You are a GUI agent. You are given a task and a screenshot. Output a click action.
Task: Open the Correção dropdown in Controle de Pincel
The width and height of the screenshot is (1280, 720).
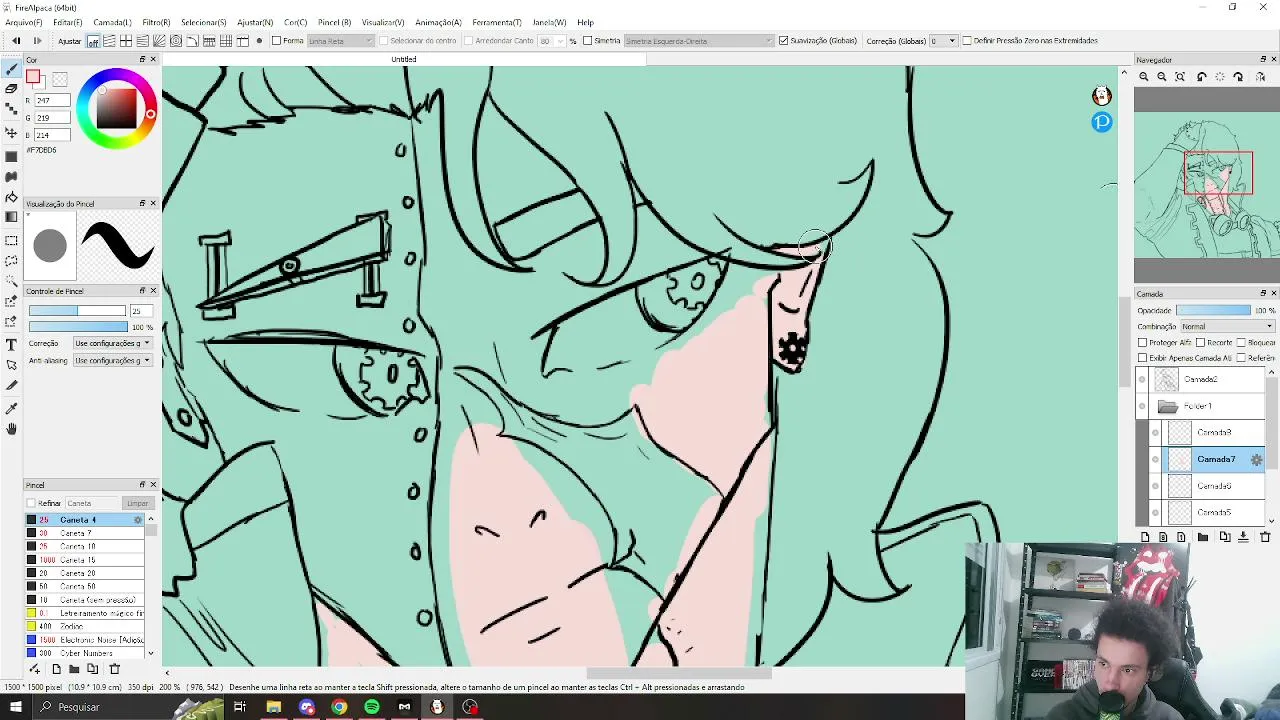click(x=112, y=343)
